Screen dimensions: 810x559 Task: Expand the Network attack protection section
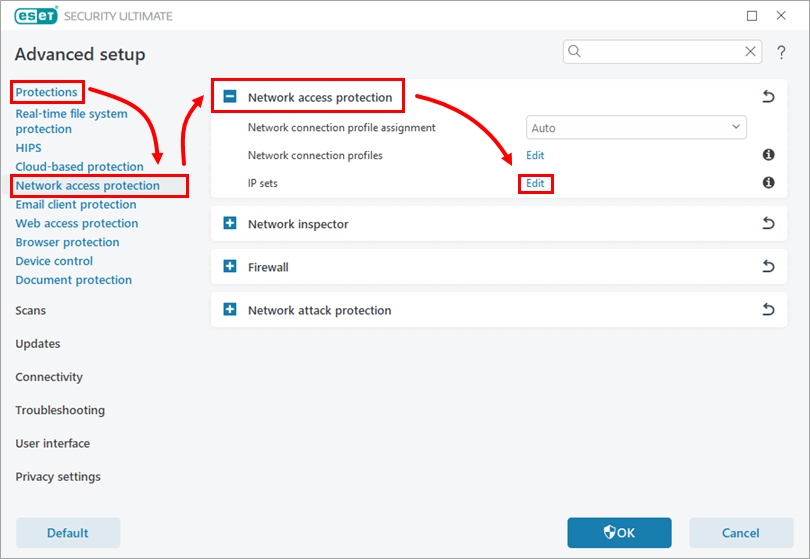[230, 310]
